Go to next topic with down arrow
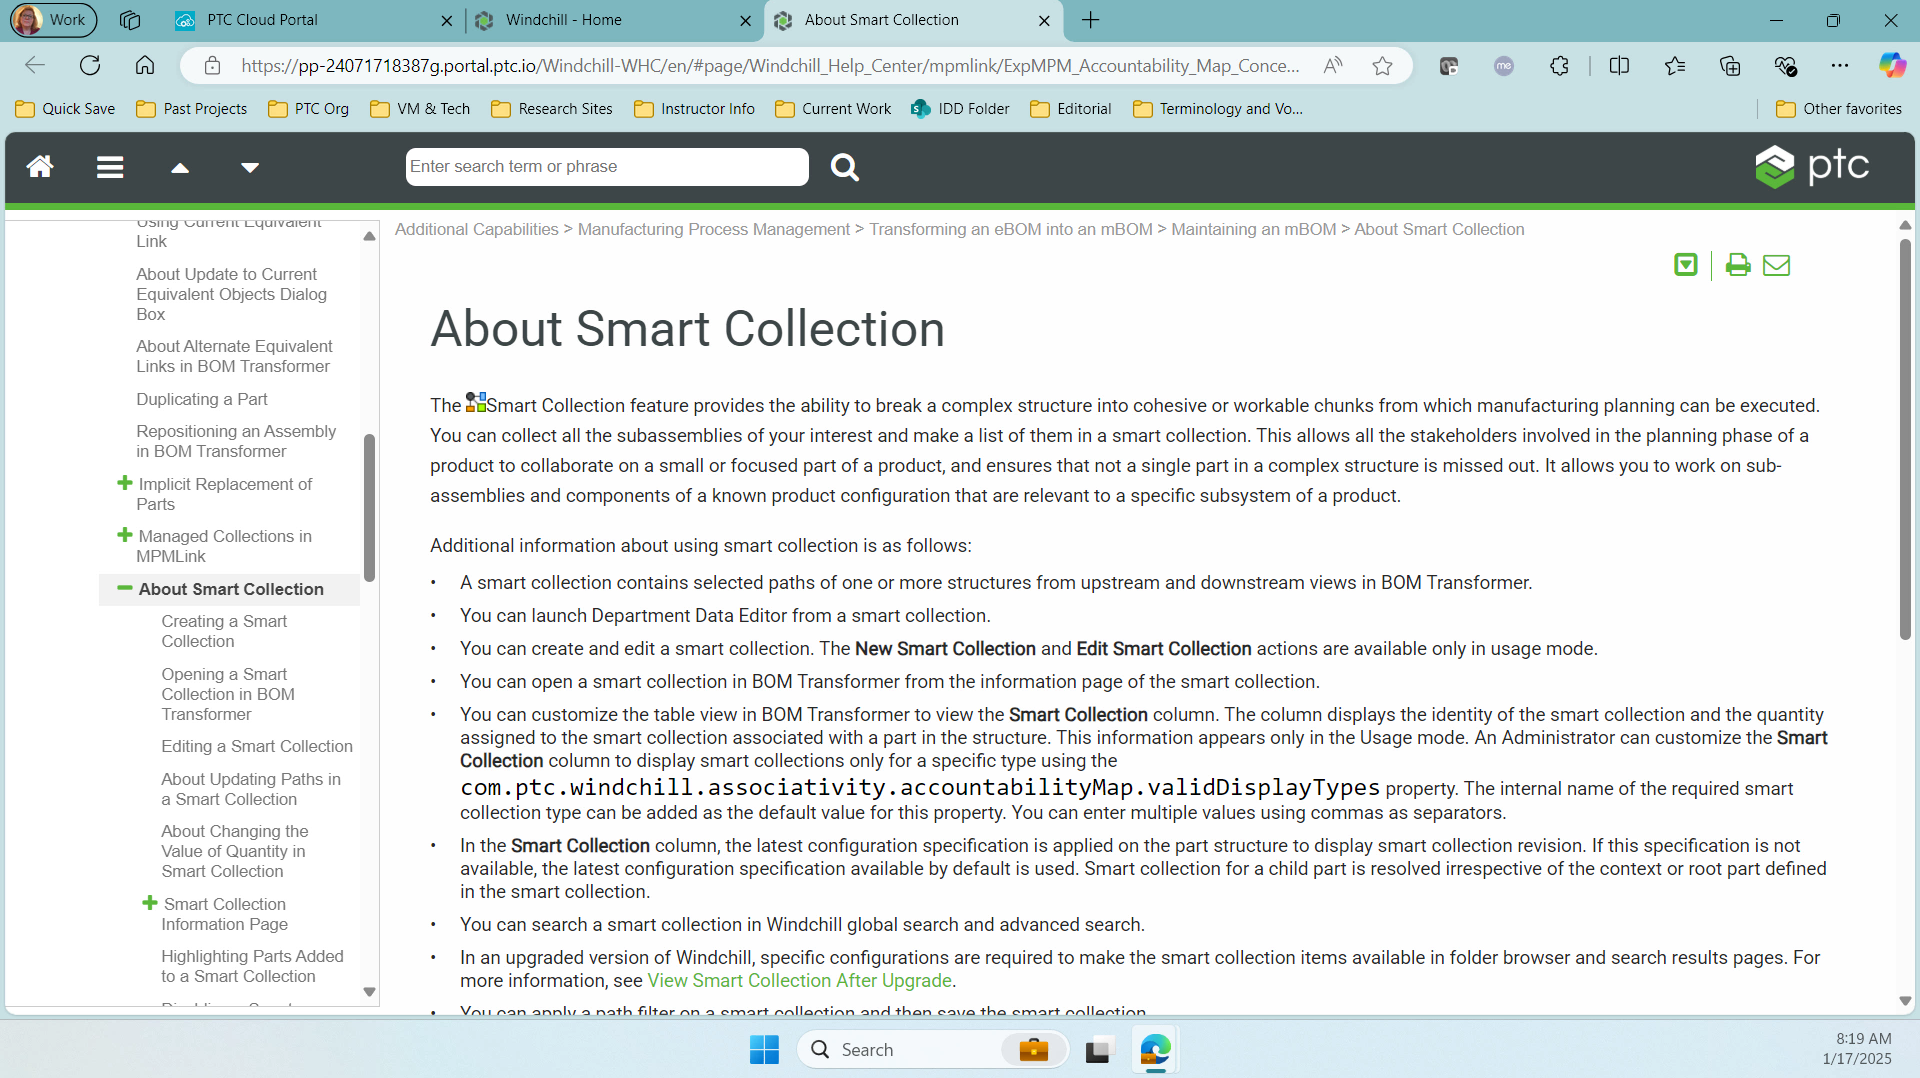 [x=250, y=168]
